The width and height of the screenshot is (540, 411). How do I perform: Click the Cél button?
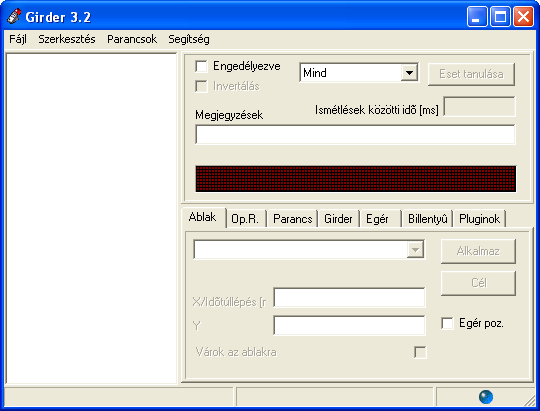tap(478, 283)
